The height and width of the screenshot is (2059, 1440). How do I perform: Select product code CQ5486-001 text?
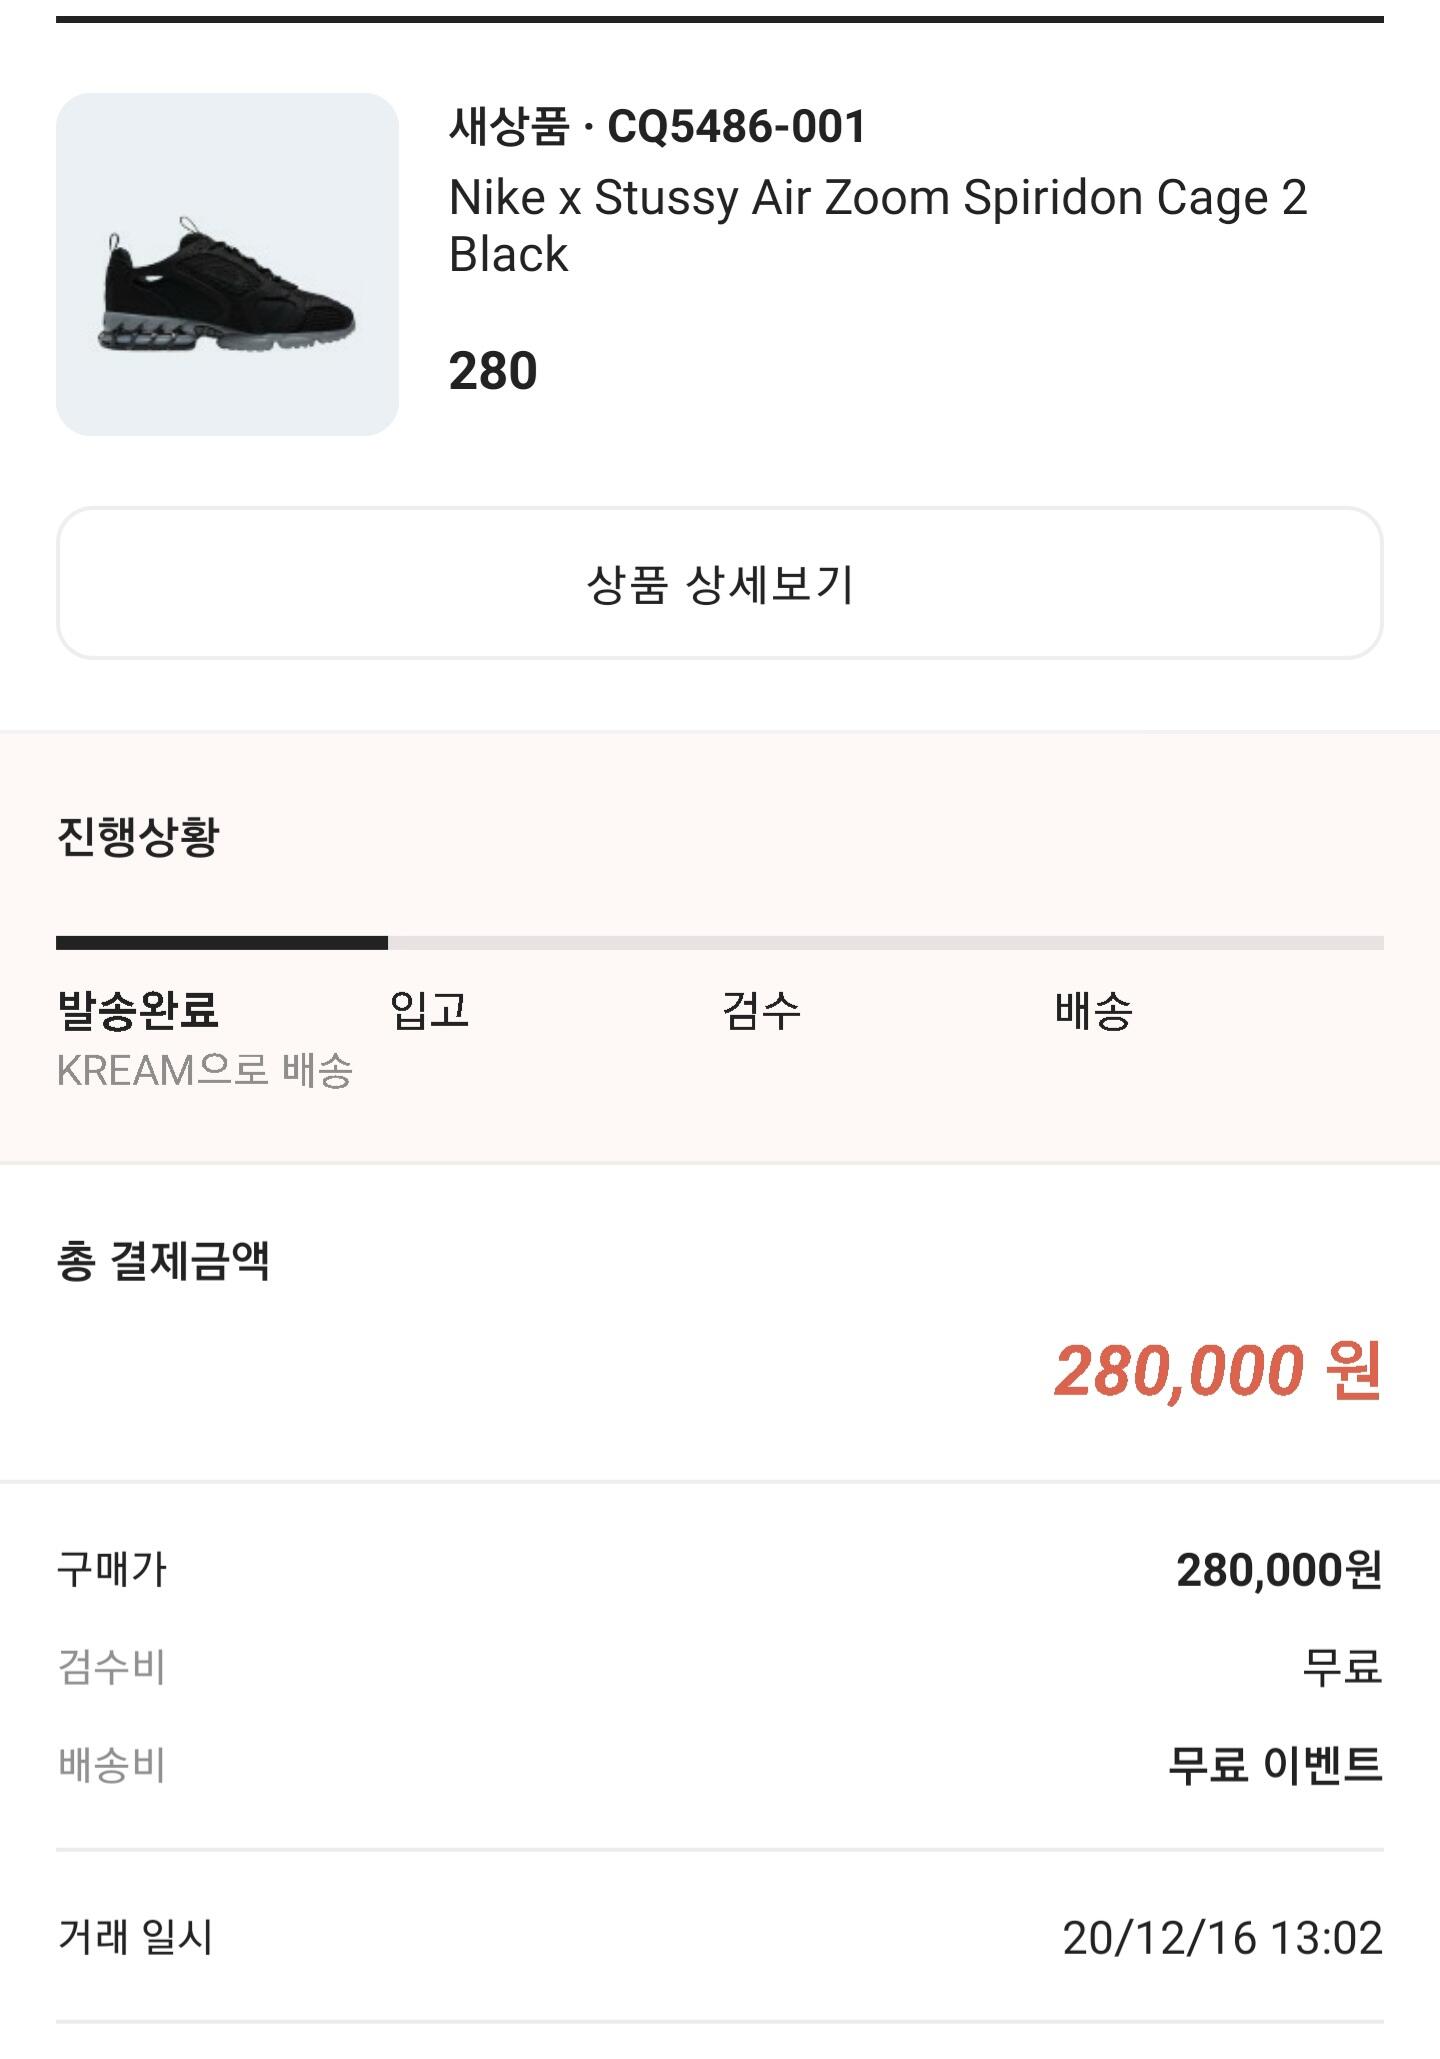click(x=737, y=127)
